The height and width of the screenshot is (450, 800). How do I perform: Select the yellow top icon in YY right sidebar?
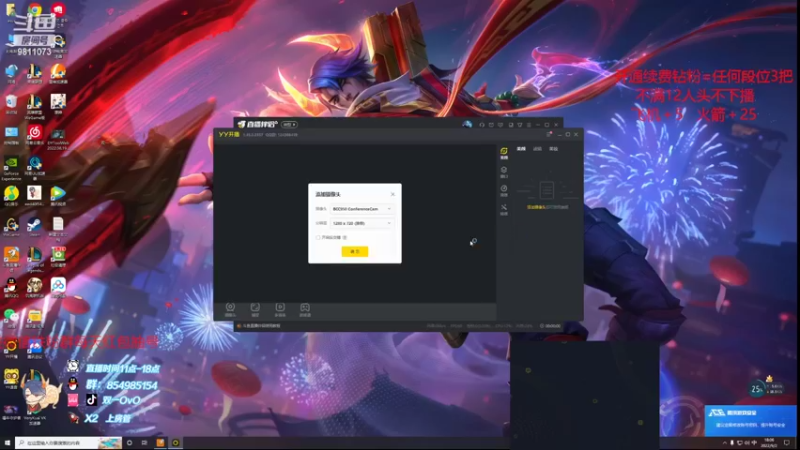pos(504,153)
